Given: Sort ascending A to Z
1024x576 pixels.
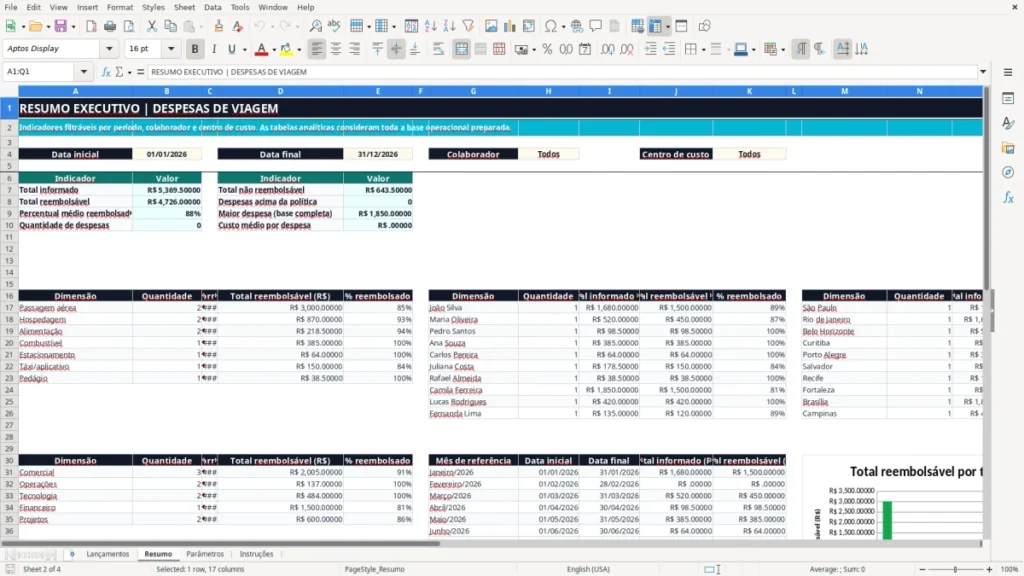Looking at the screenshot, I should pos(430,26).
